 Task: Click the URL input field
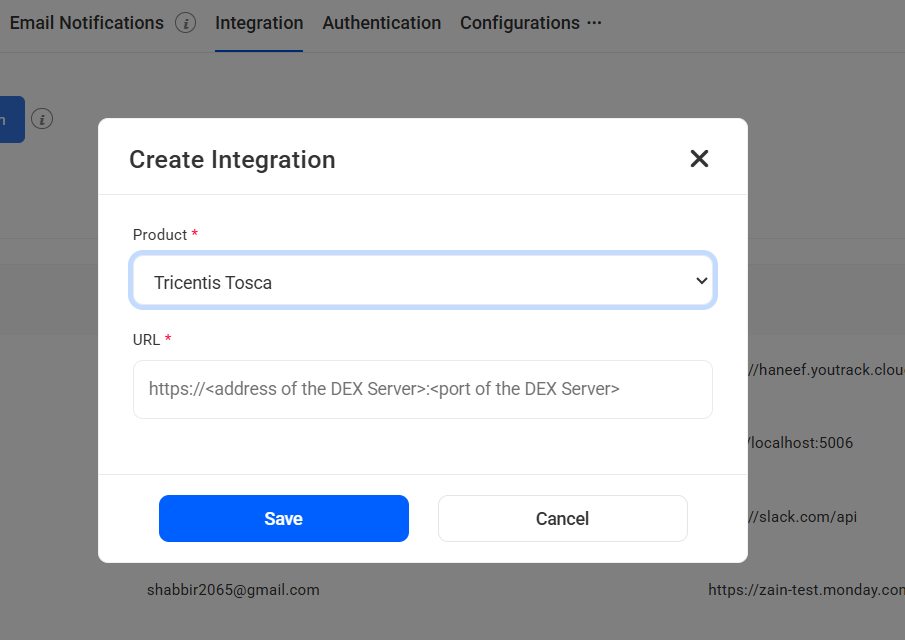coord(422,389)
